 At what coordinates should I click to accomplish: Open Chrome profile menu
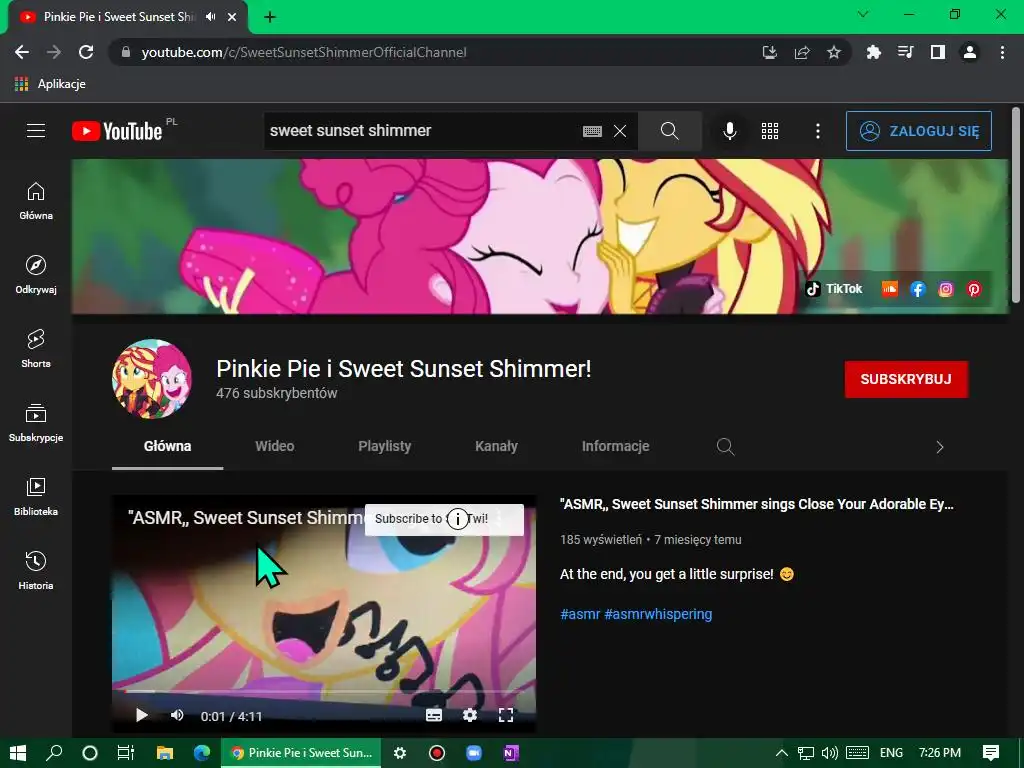[x=970, y=52]
